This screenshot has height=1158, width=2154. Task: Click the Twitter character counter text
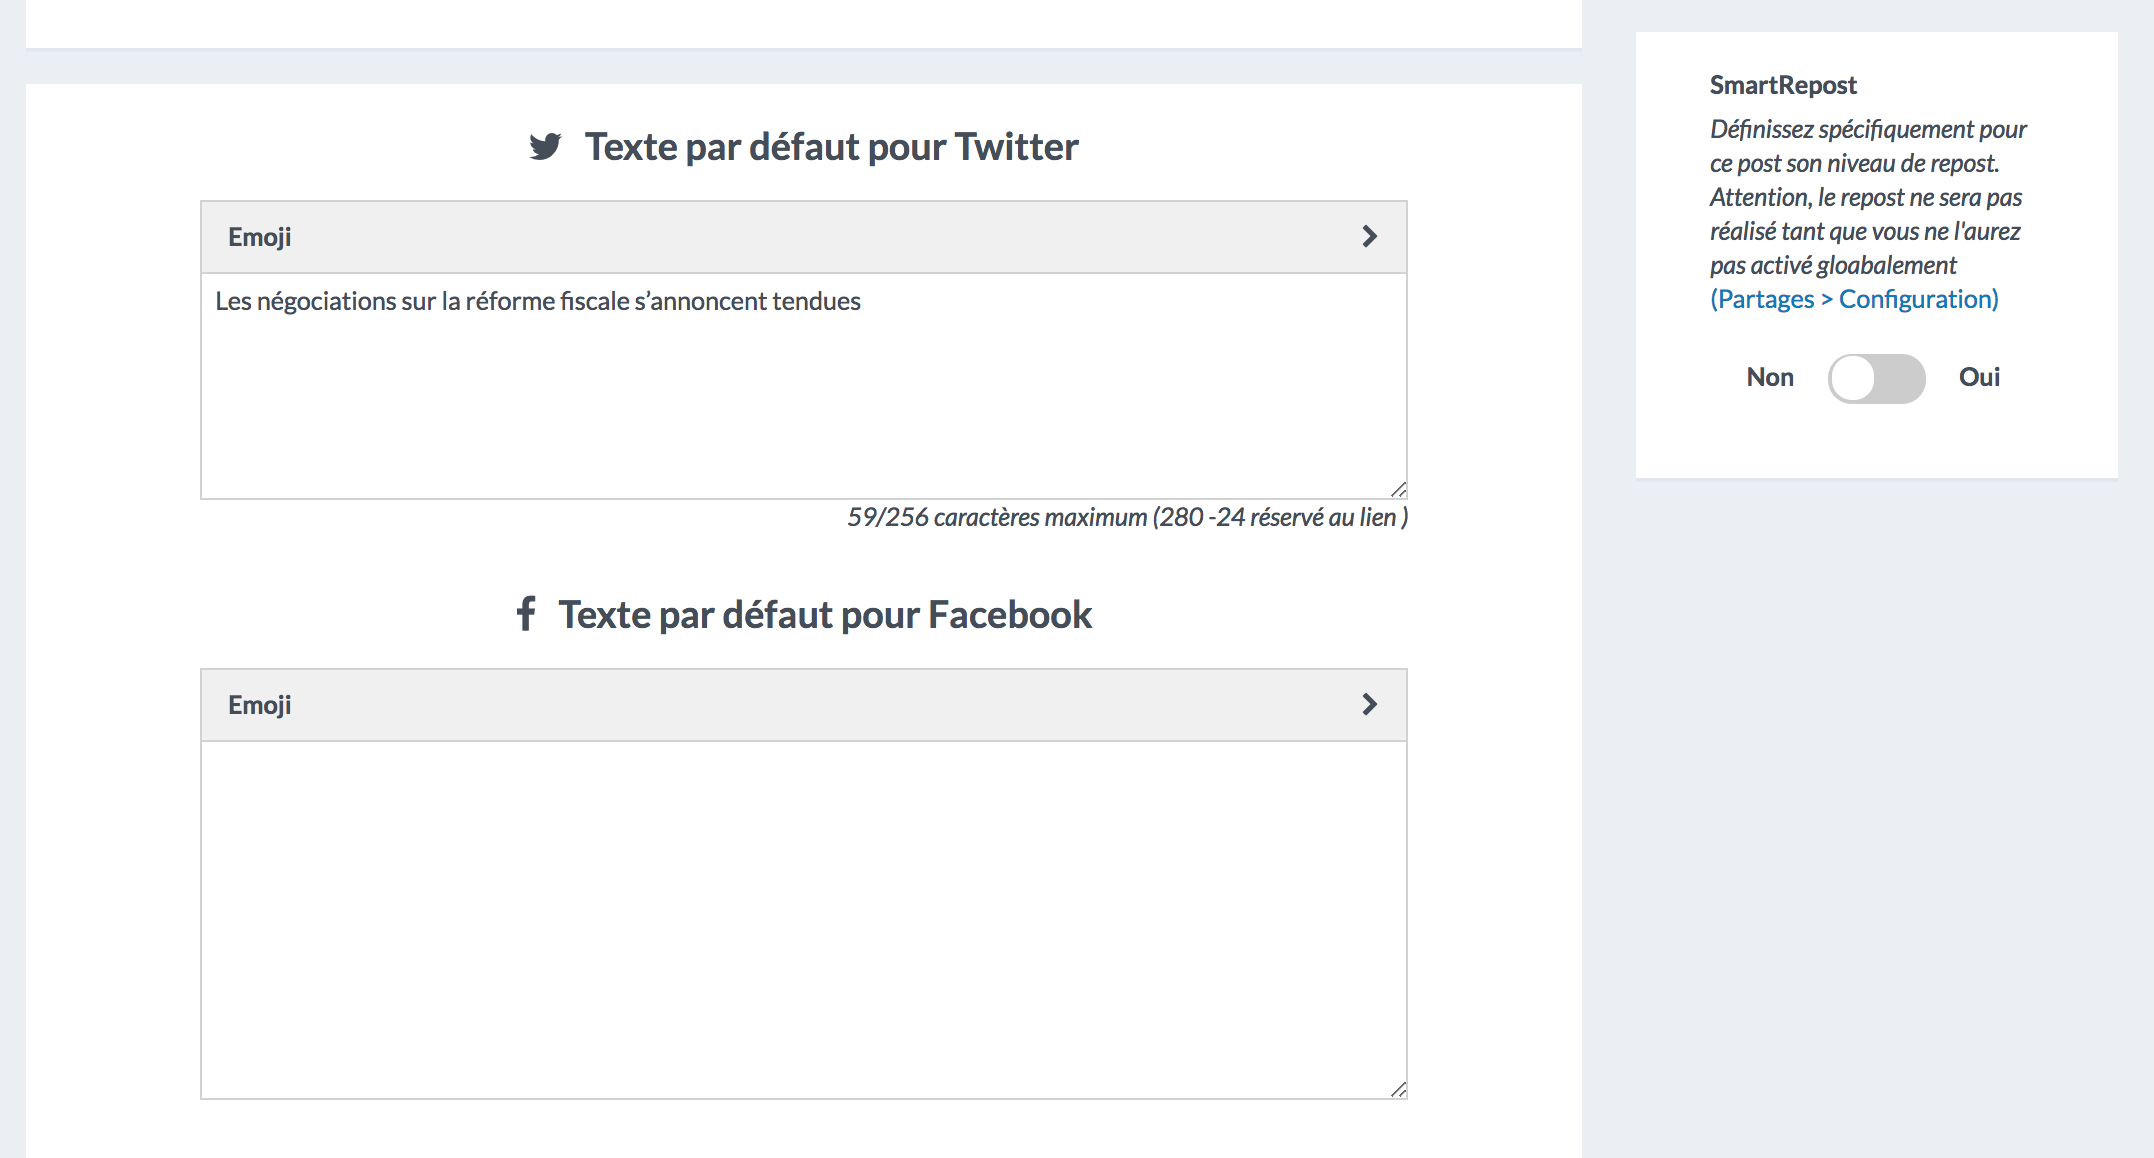1127,517
